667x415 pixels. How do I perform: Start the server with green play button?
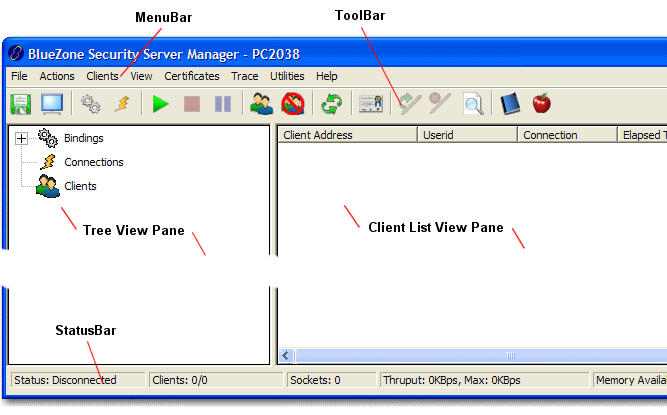coord(160,104)
